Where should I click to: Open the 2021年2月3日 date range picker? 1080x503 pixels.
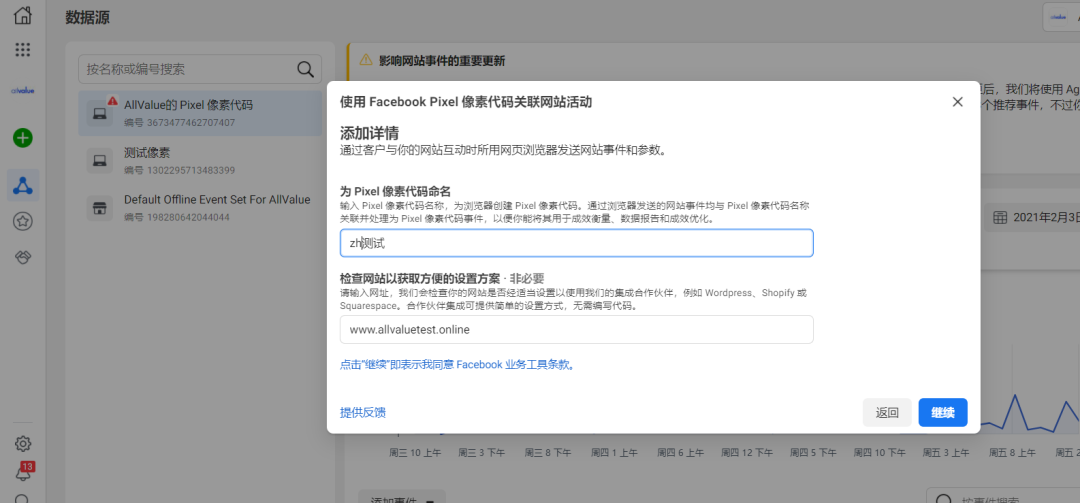pyautogui.click(x=1033, y=218)
